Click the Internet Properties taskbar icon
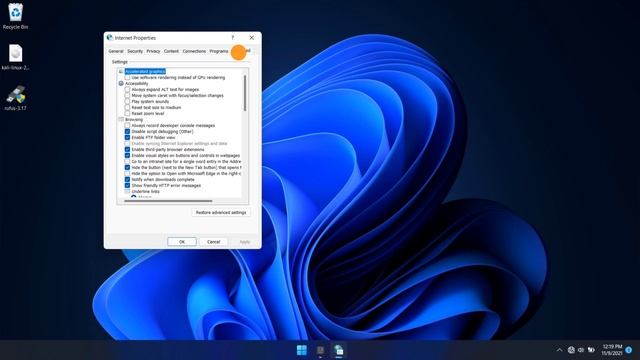640x360 pixels. [x=338, y=350]
